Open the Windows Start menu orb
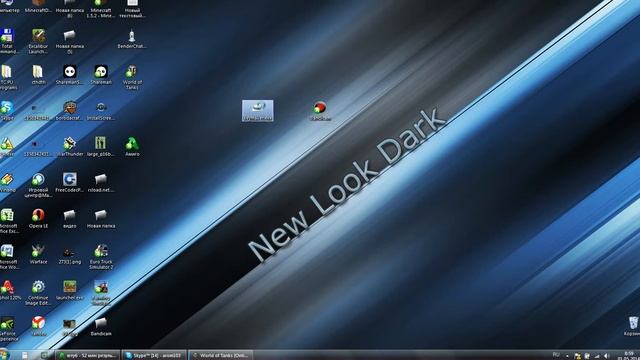The image size is (640, 360). click(4, 355)
